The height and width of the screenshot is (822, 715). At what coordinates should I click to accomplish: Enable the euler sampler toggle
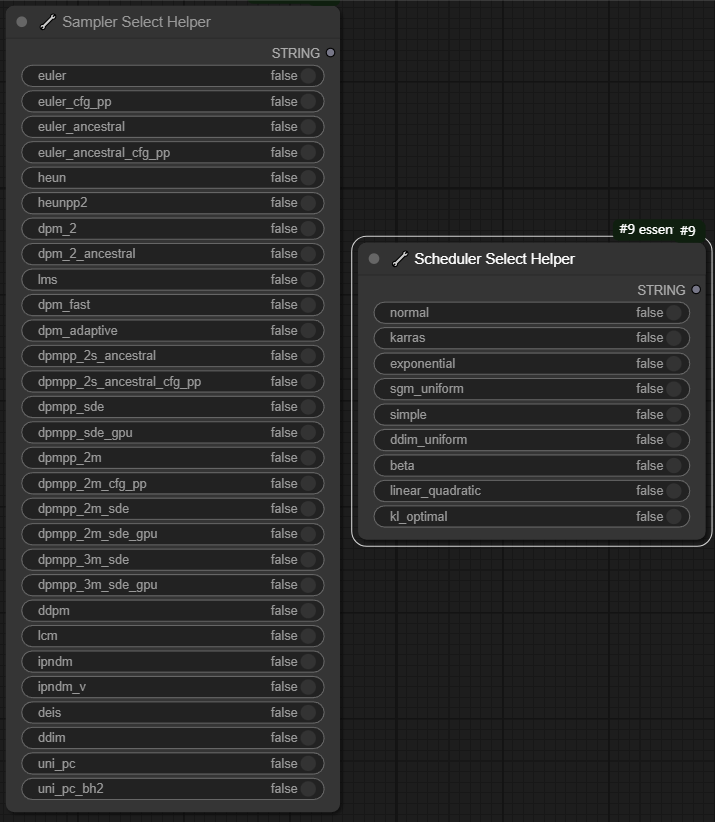[308, 76]
